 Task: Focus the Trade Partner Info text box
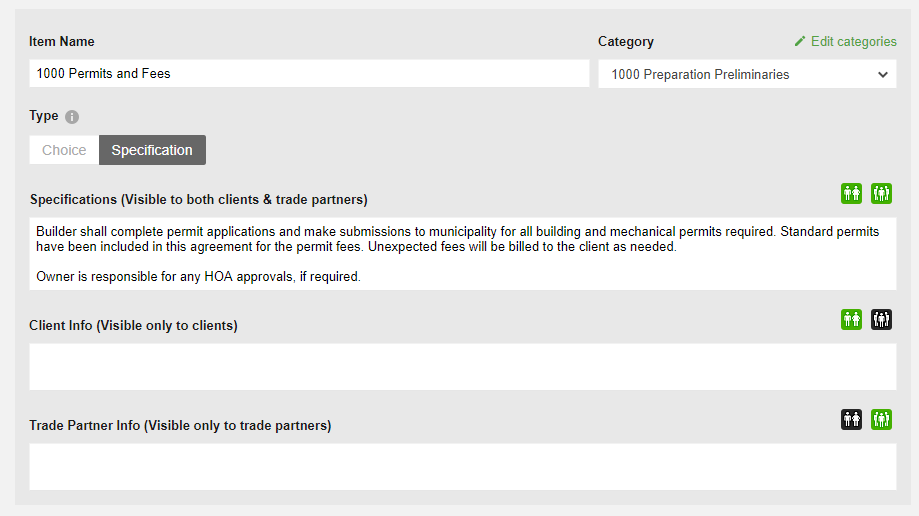pyautogui.click(x=462, y=466)
